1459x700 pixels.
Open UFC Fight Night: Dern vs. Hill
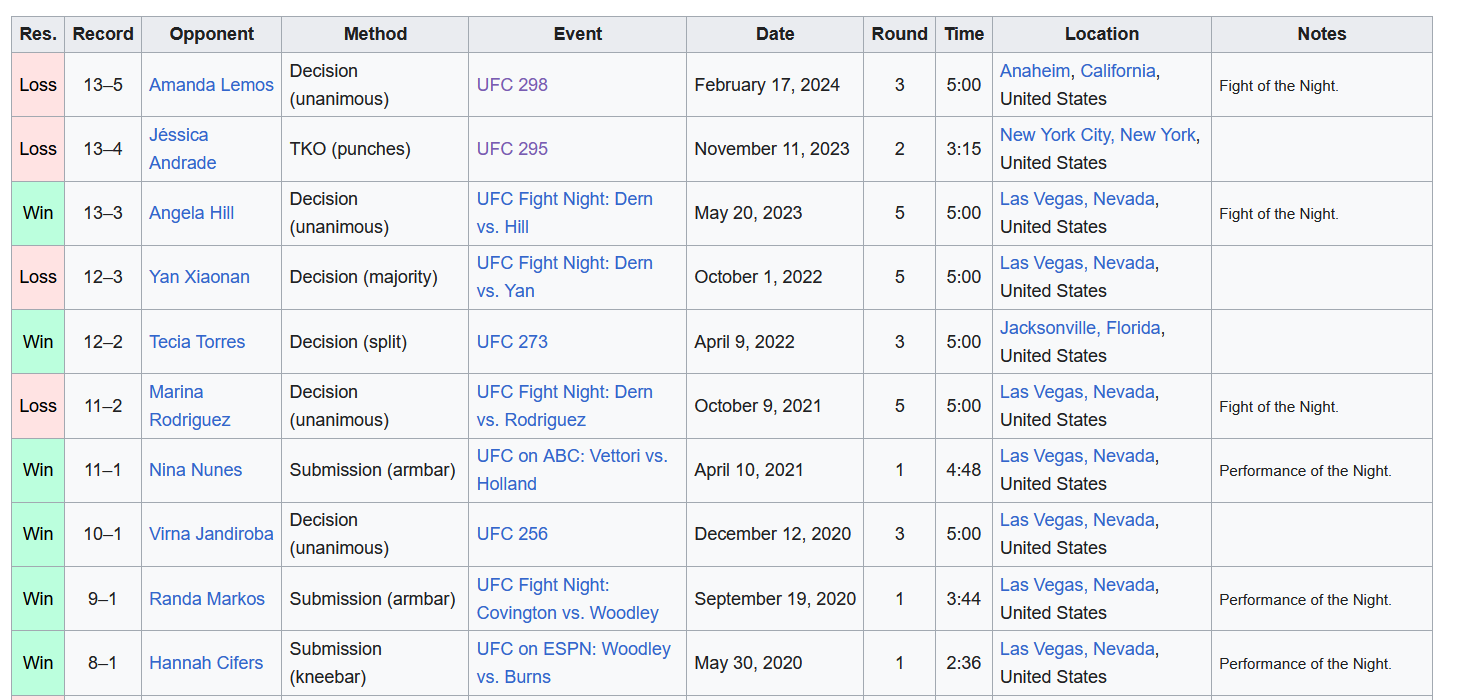click(x=565, y=213)
